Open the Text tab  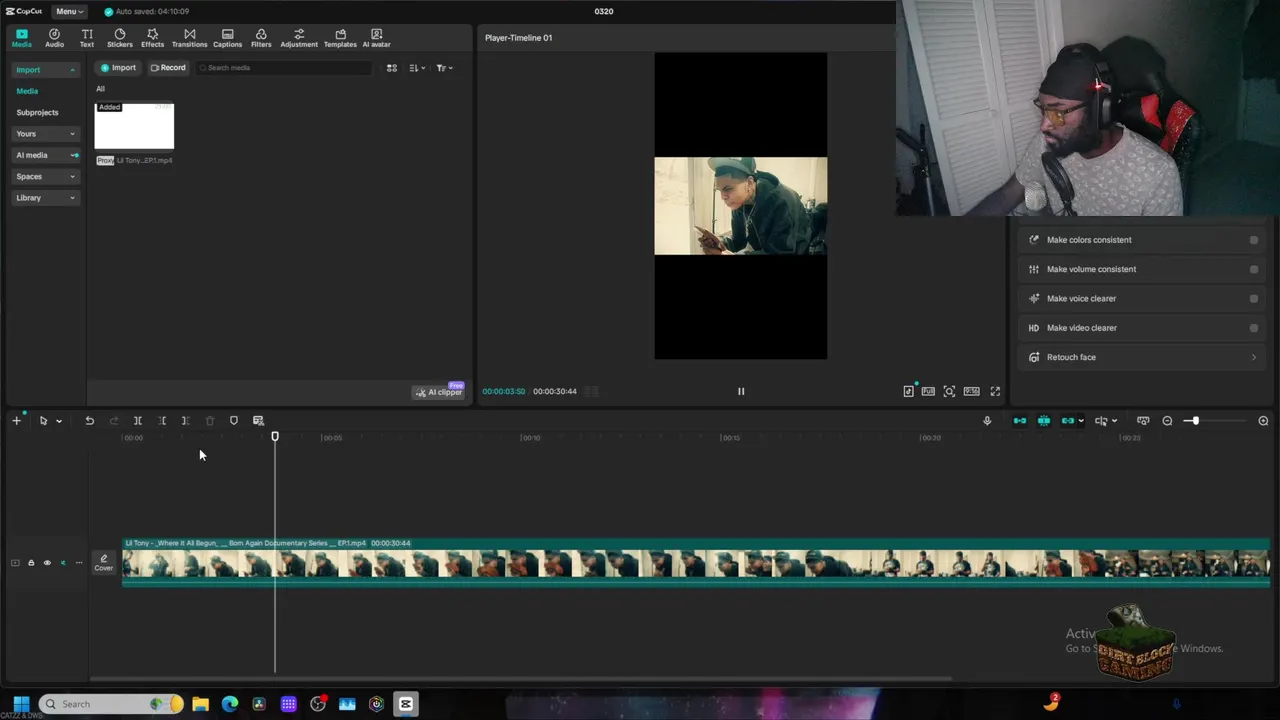[x=87, y=38]
